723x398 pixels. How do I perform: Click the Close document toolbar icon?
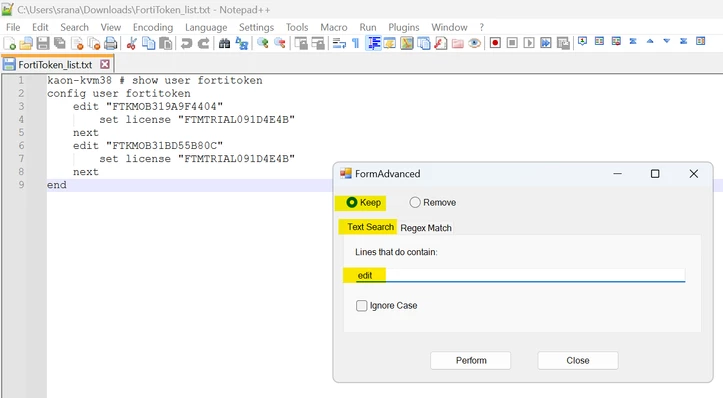click(77, 43)
